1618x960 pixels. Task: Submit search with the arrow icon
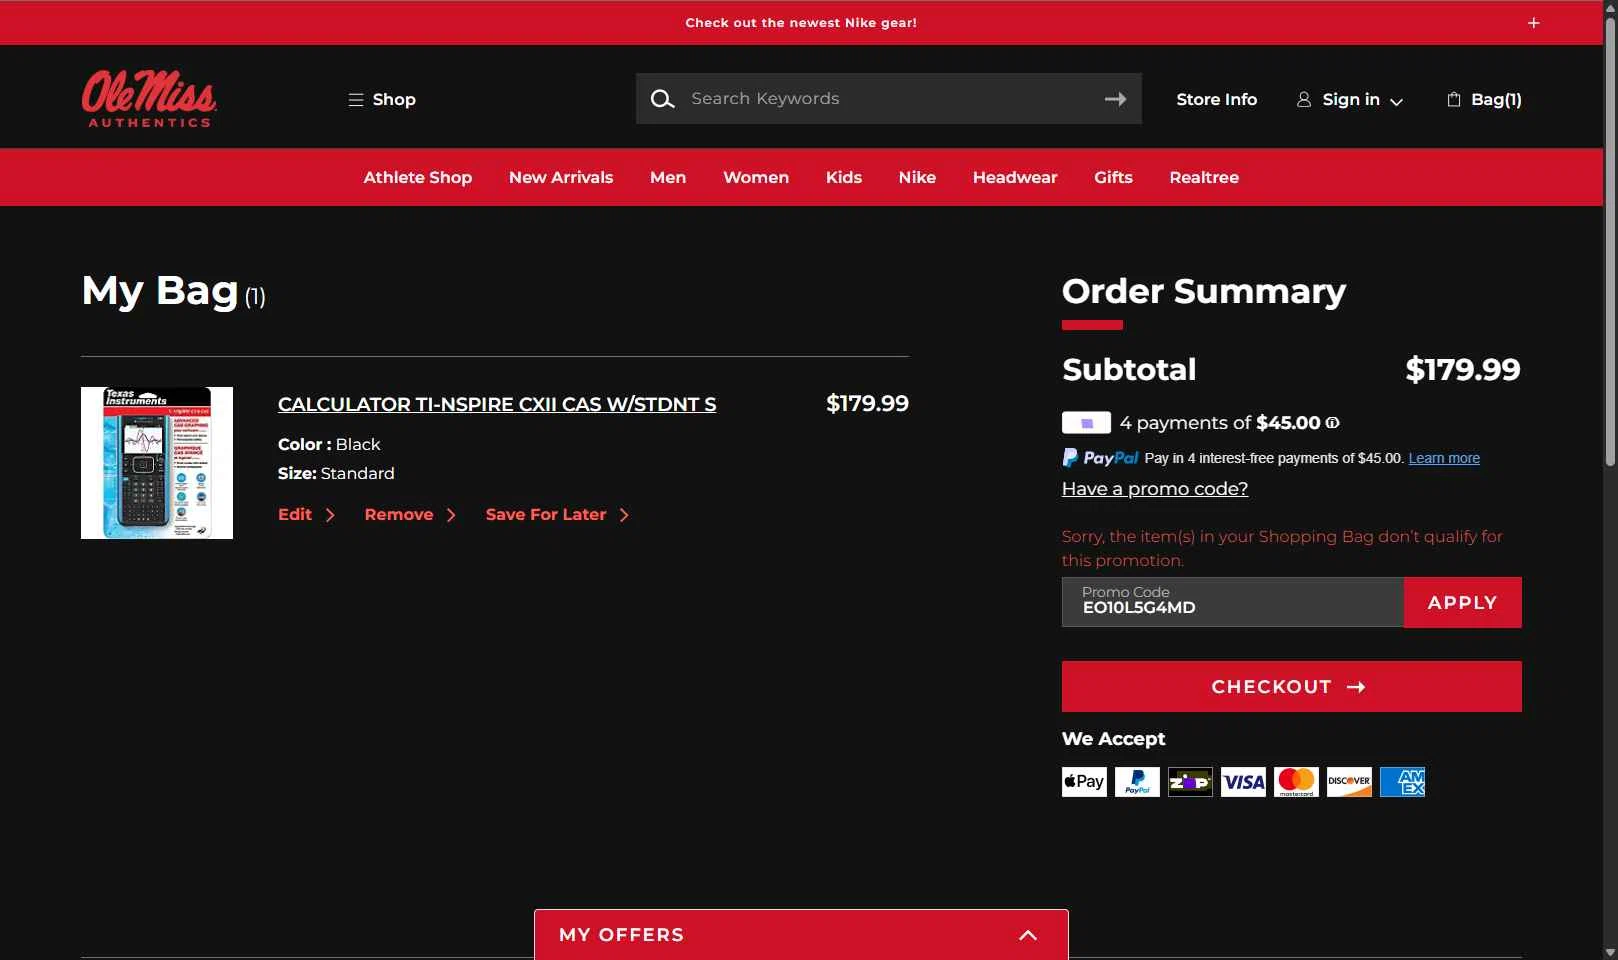pos(1115,99)
